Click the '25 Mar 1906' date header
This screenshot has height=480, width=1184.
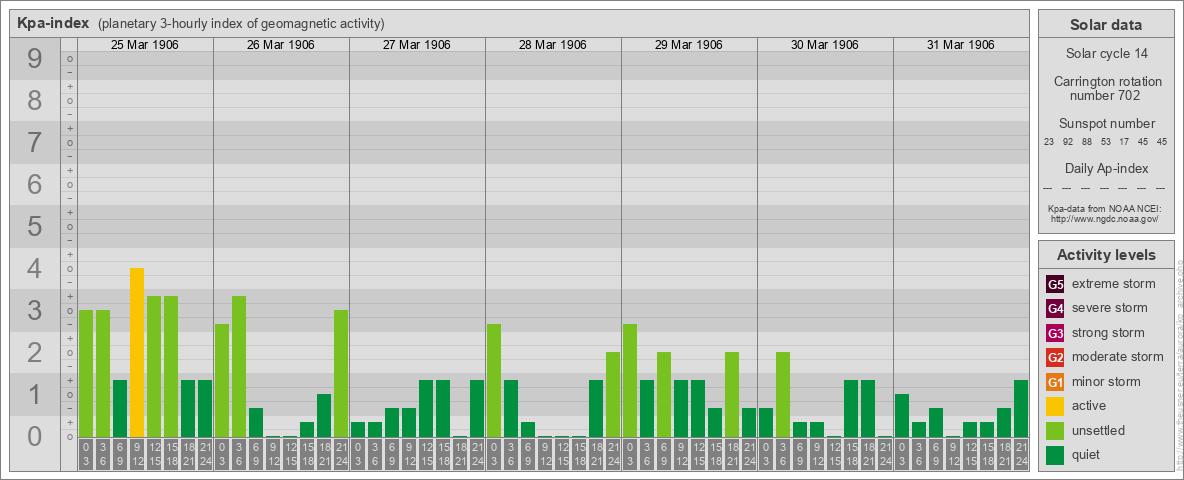click(145, 45)
